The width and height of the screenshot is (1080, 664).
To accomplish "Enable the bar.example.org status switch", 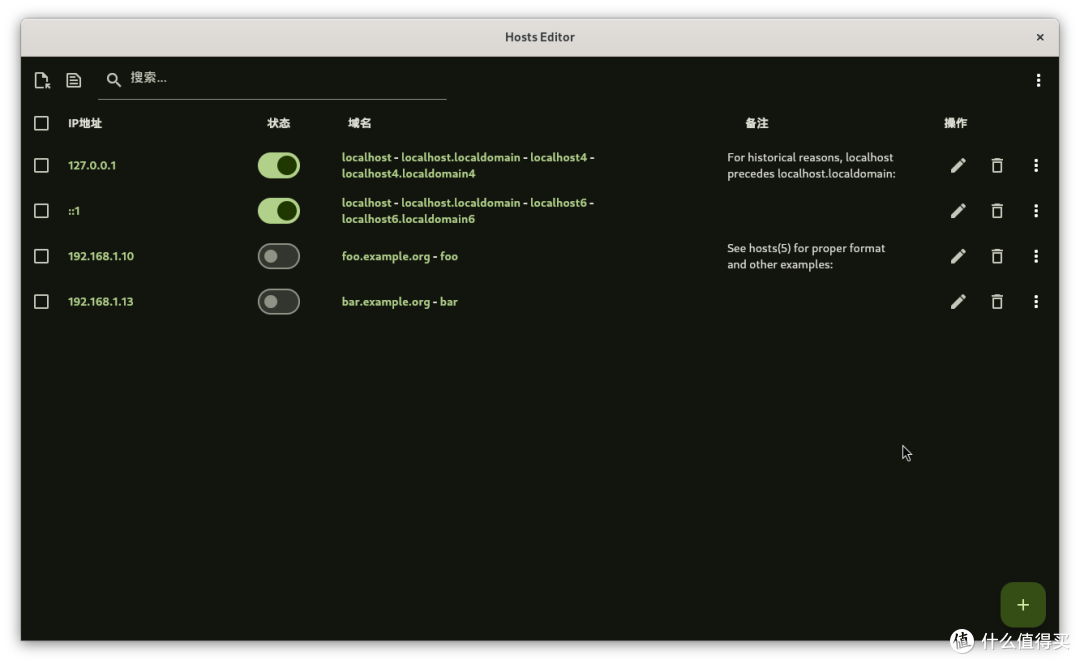I will 279,302.
